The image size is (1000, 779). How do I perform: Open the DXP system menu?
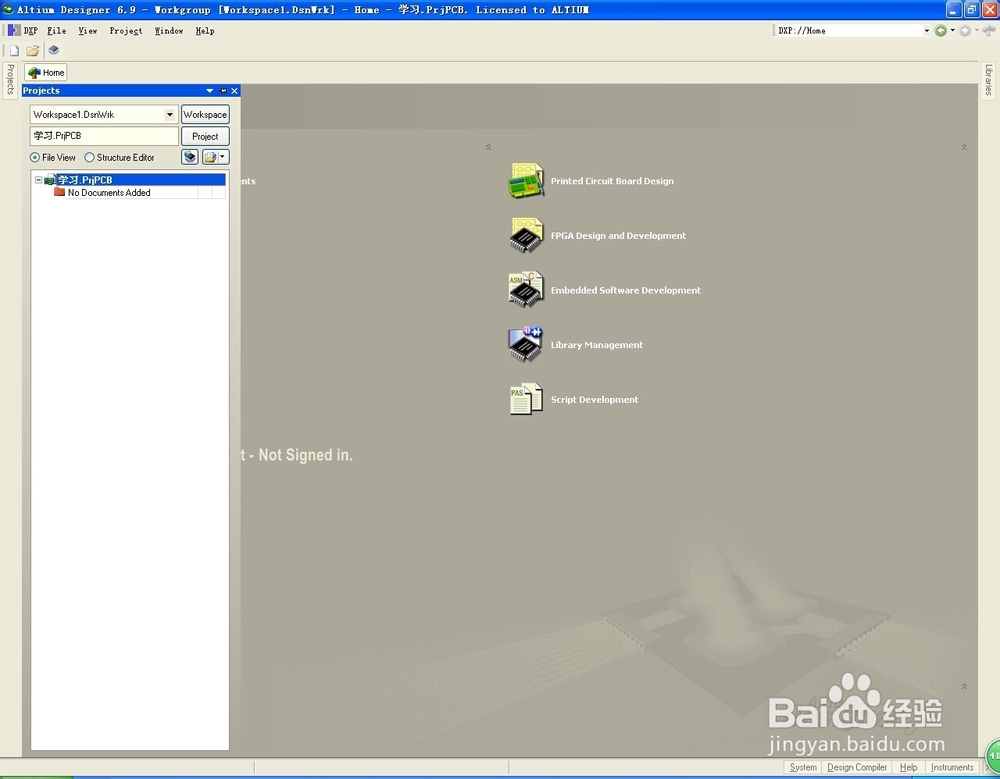23,31
